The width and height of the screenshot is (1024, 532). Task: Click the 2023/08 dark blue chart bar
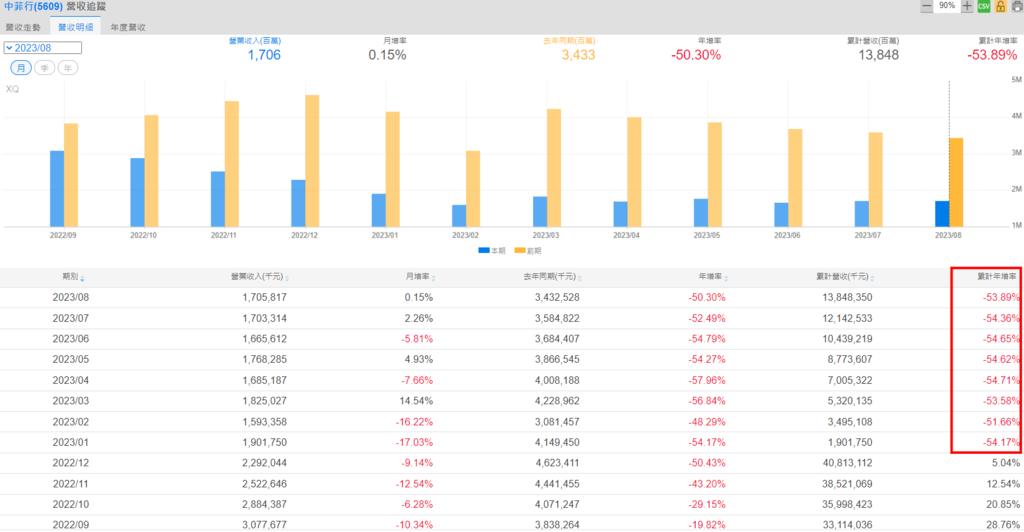point(942,214)
